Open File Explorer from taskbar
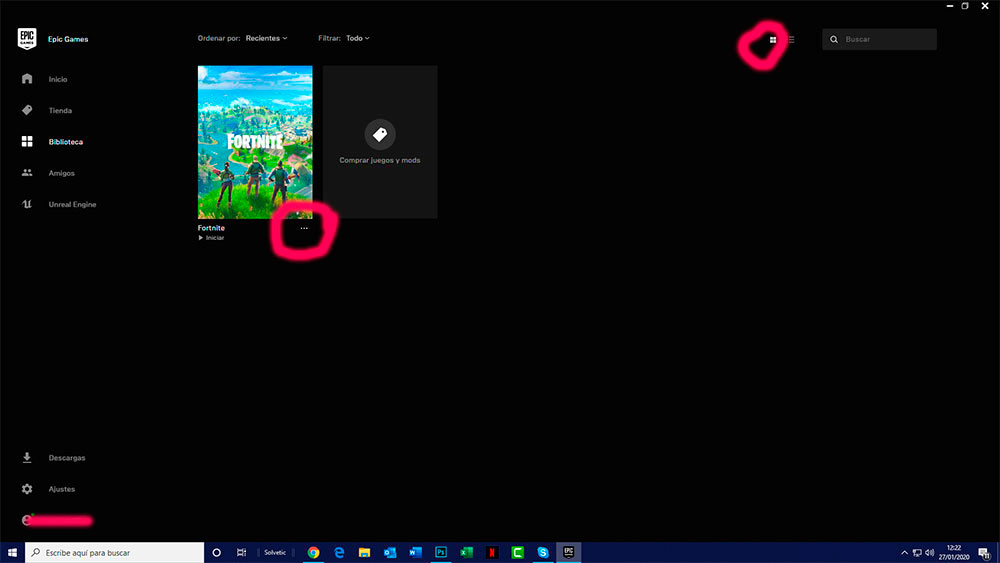 (364, 552)
